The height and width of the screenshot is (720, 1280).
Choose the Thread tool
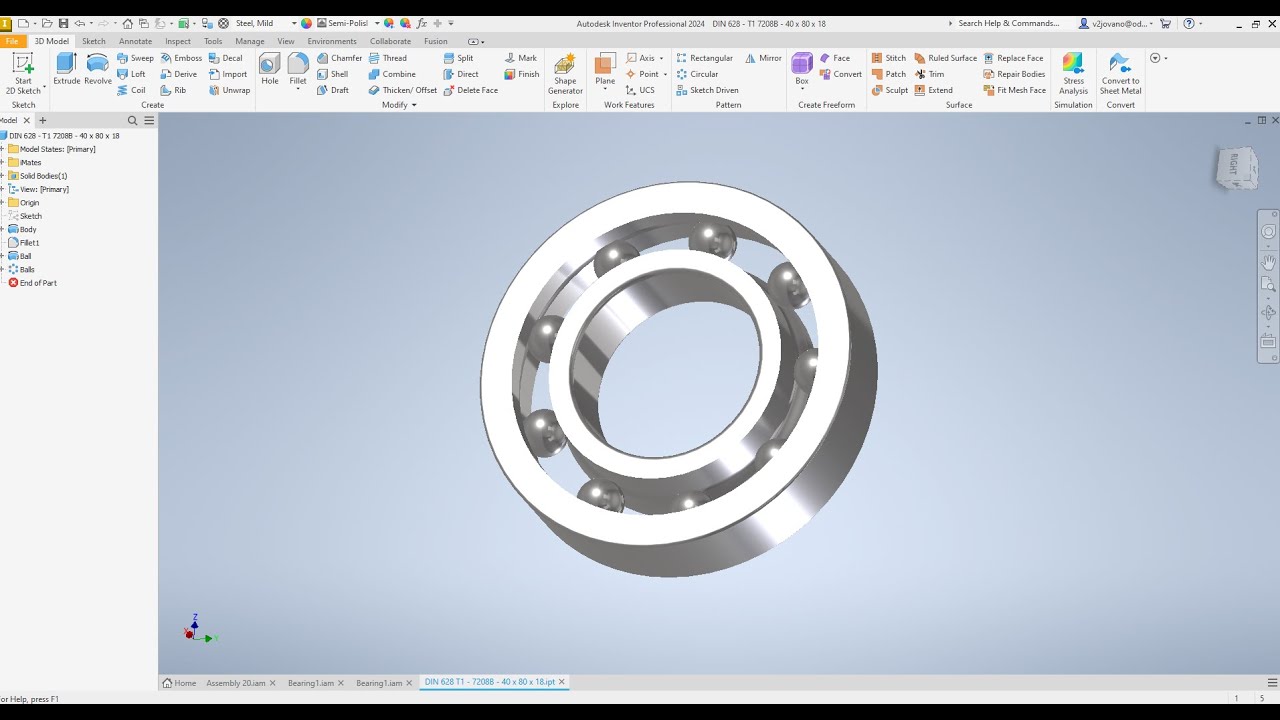(387, 58)
